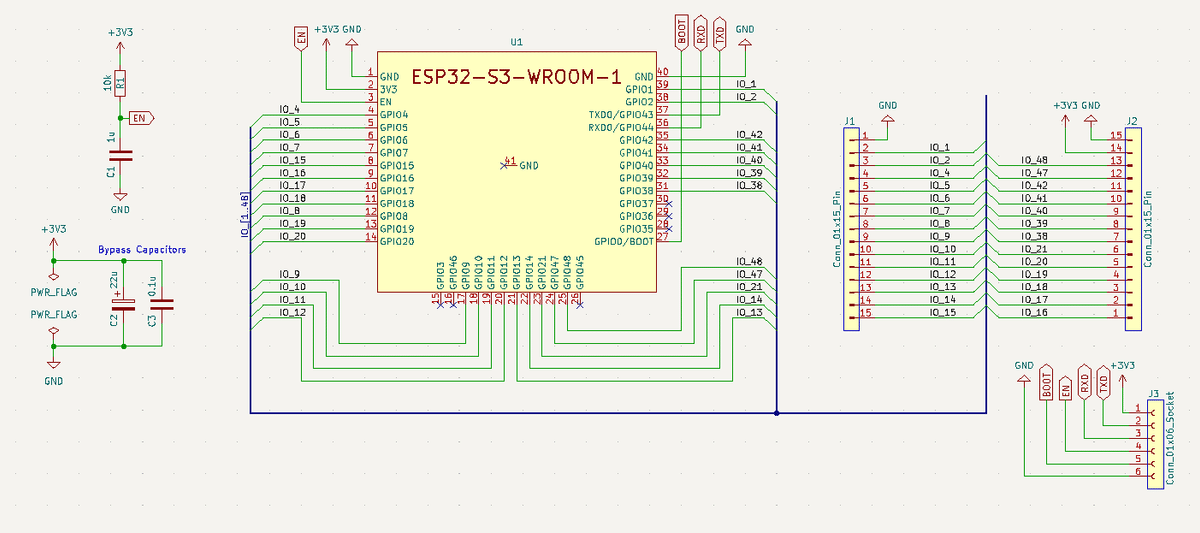This screenshot has height=533, width=1200.
Task: Click the GPIO0/BOOT pin name
Action: (x=624, y=241)
